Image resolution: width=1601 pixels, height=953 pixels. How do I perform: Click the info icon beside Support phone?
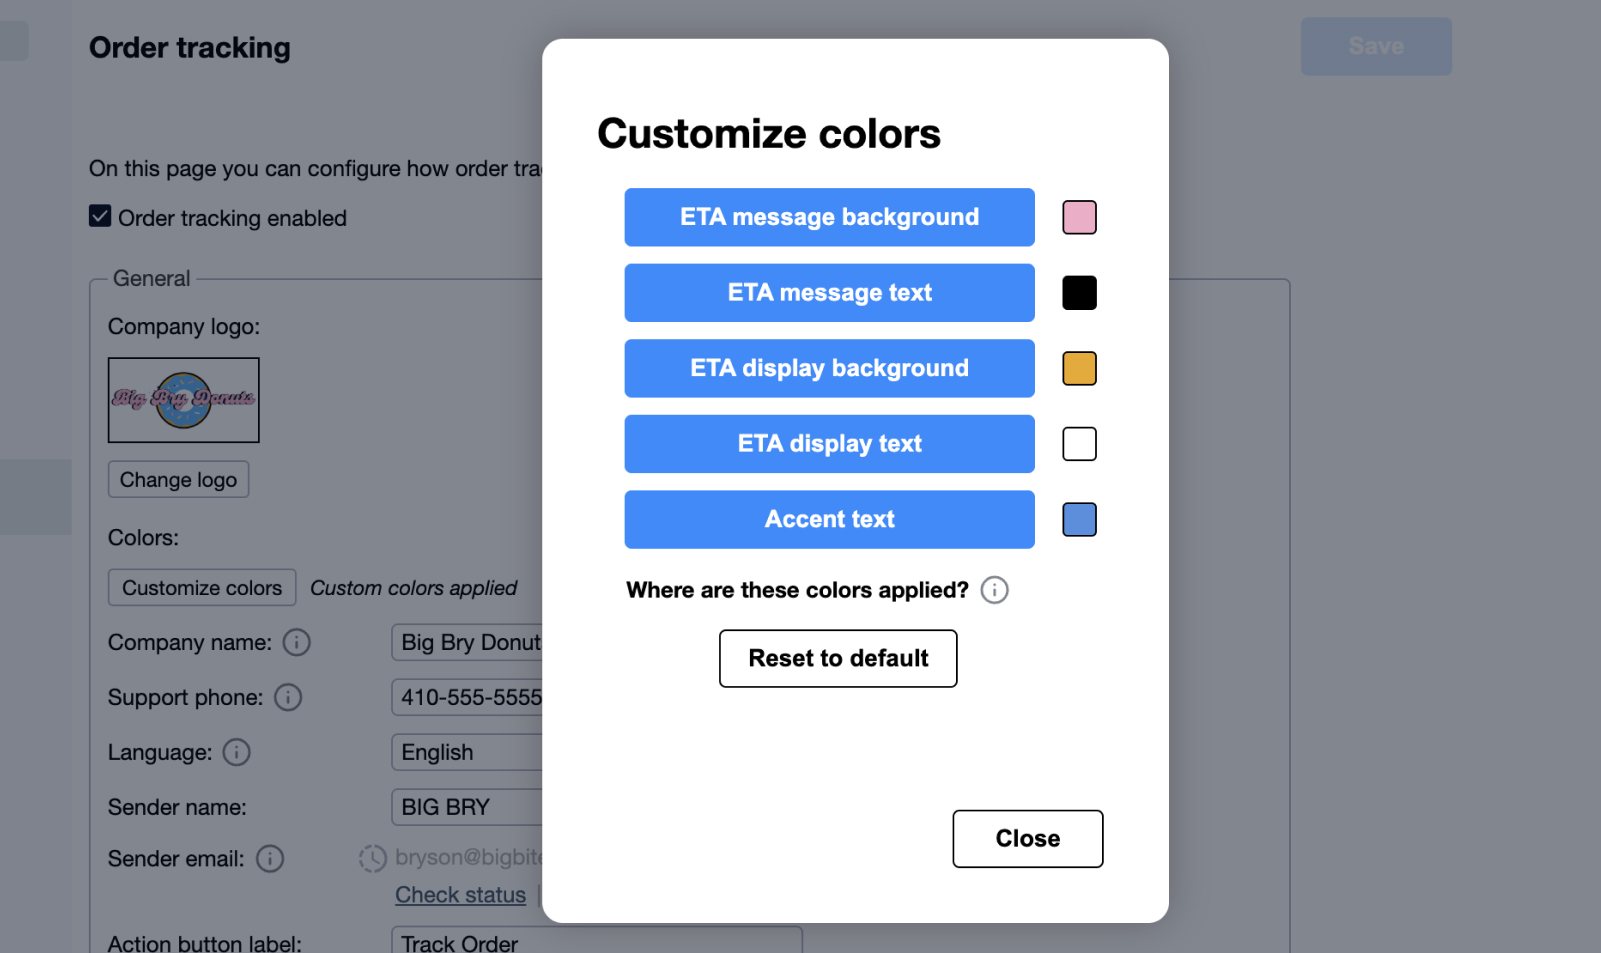tap(288, 698)
